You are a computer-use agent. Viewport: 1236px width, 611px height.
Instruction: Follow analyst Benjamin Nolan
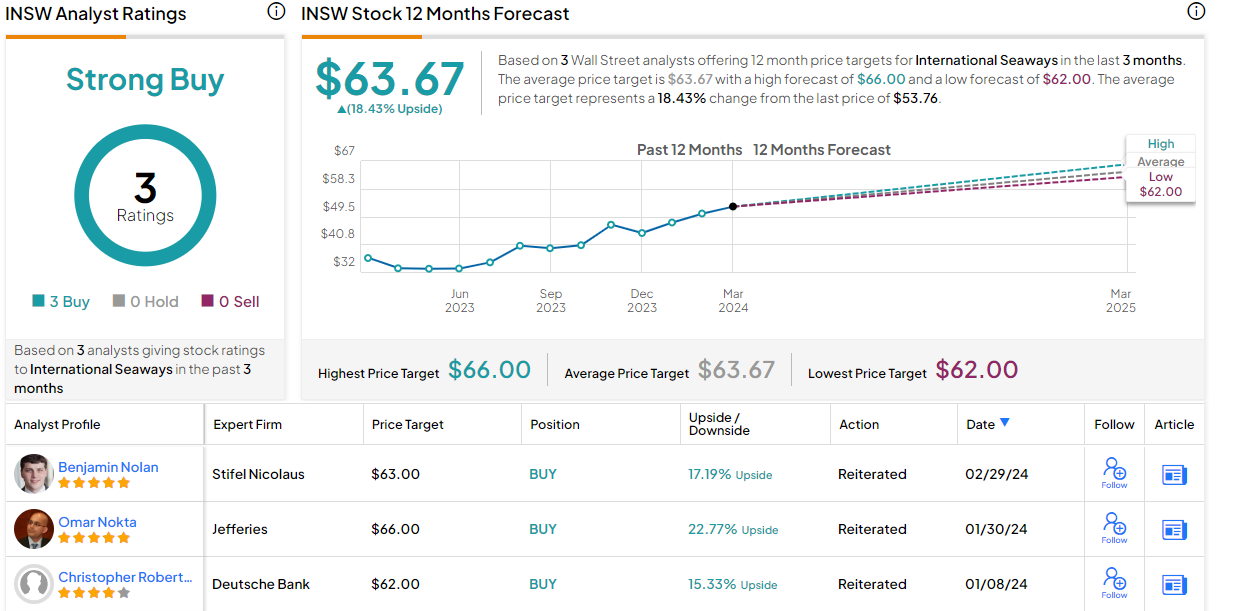[x=1114, y=472]
